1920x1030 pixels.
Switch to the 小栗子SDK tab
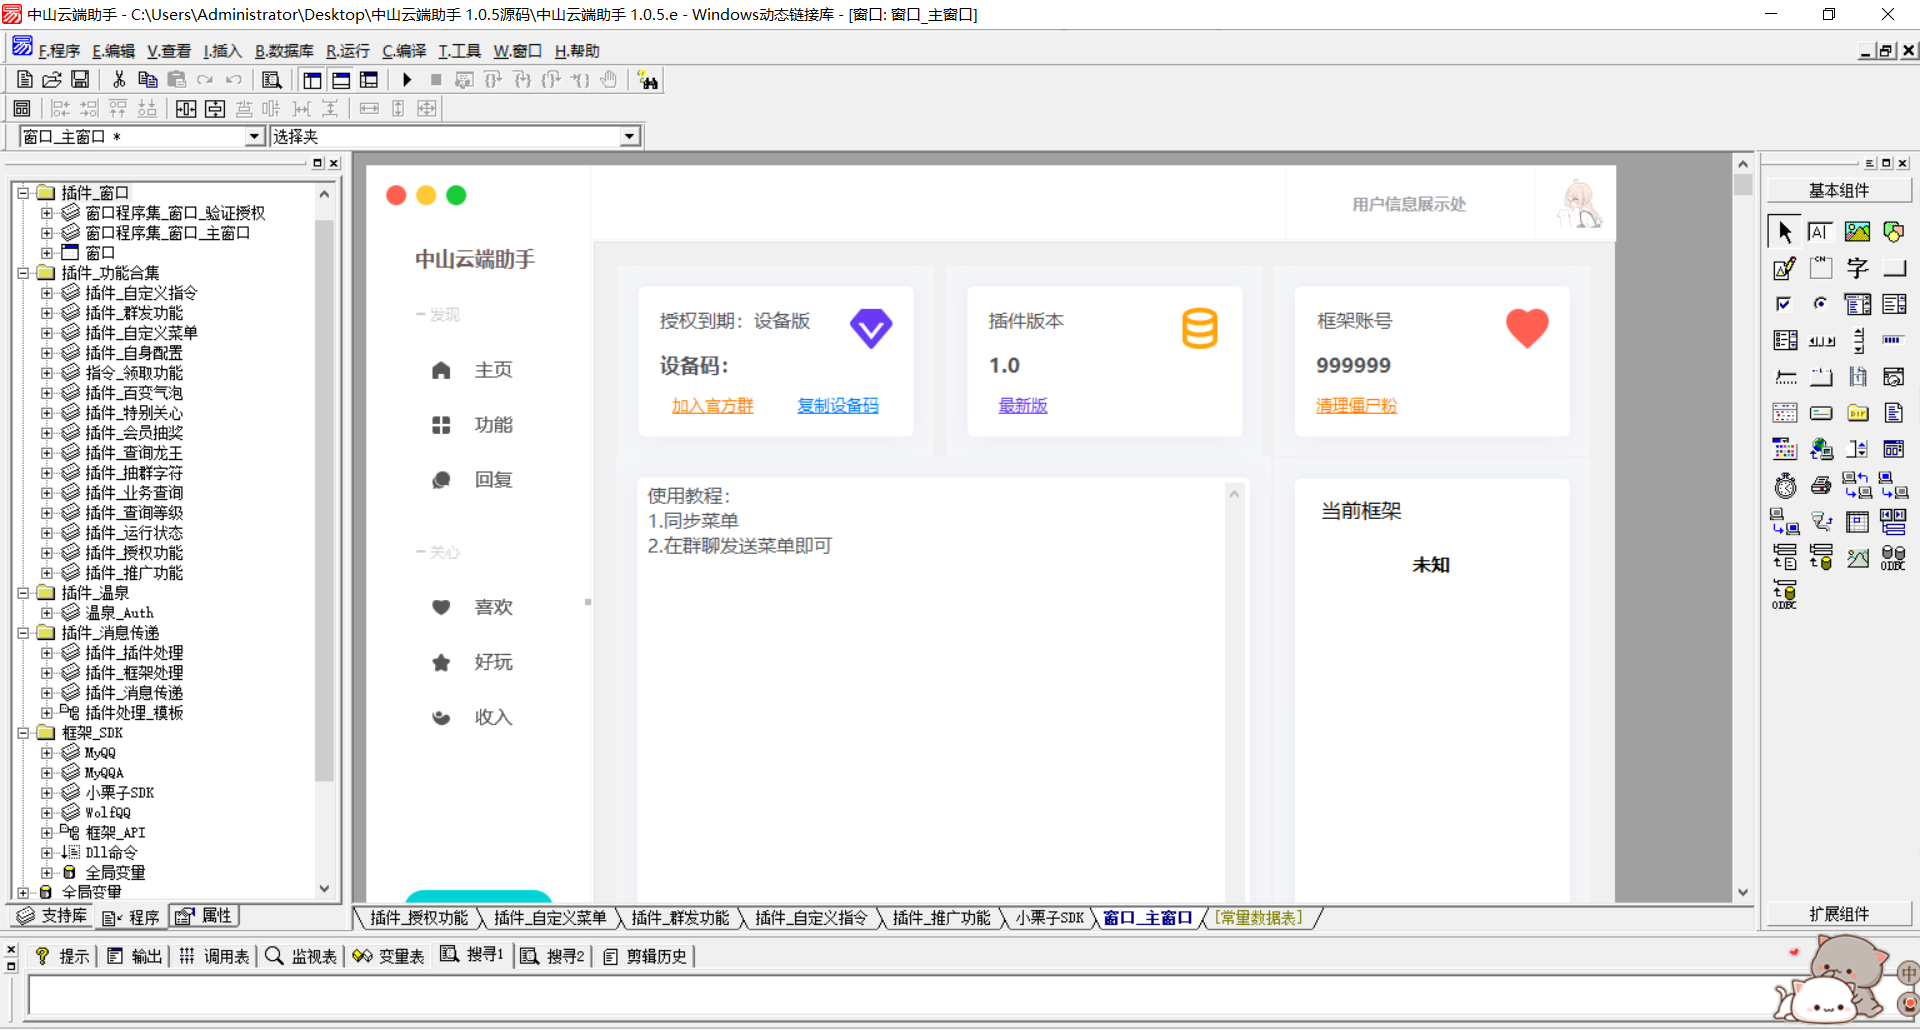(x=1047, y=918)
